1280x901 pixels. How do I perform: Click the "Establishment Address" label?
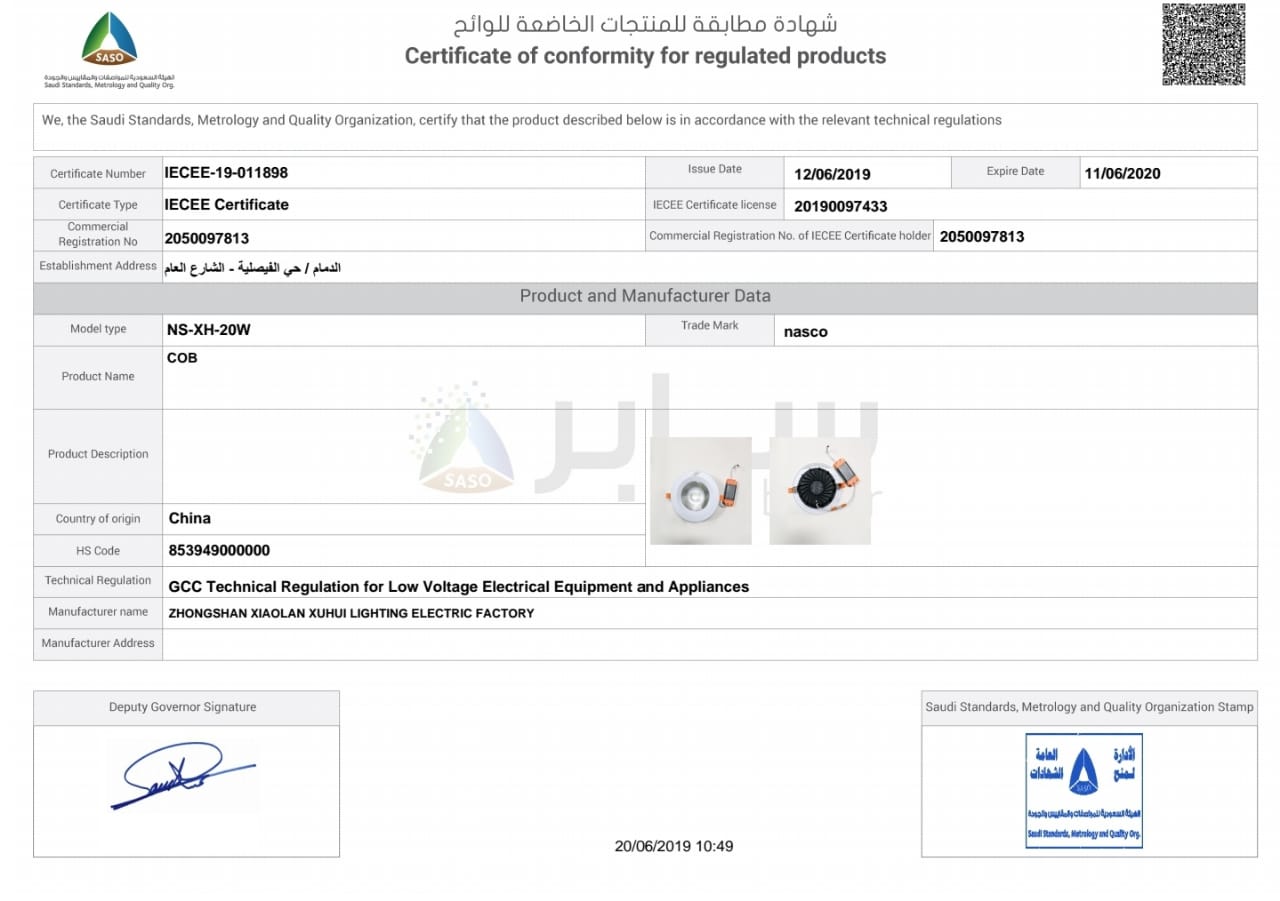98,266
